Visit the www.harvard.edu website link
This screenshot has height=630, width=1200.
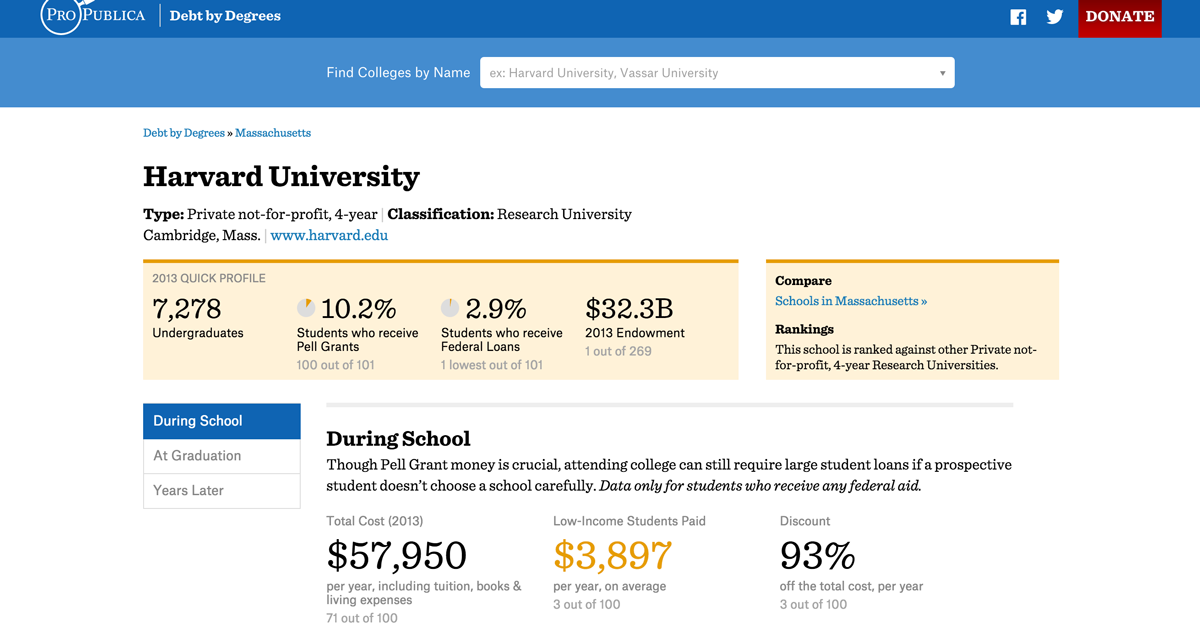pyautogui.click(x=329, y=235)
